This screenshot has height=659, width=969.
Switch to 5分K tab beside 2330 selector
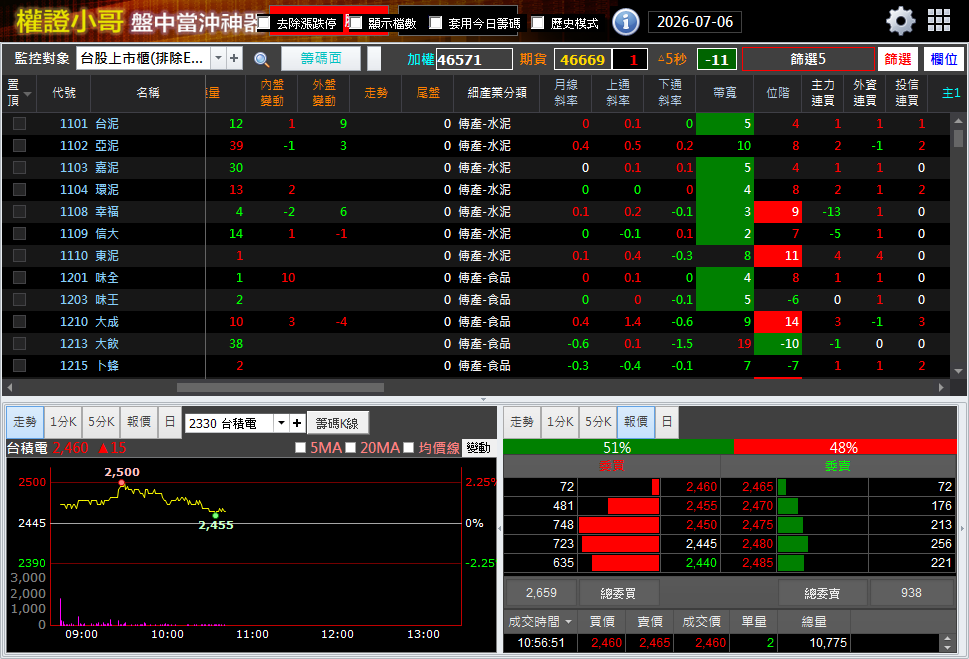(101, 422)
